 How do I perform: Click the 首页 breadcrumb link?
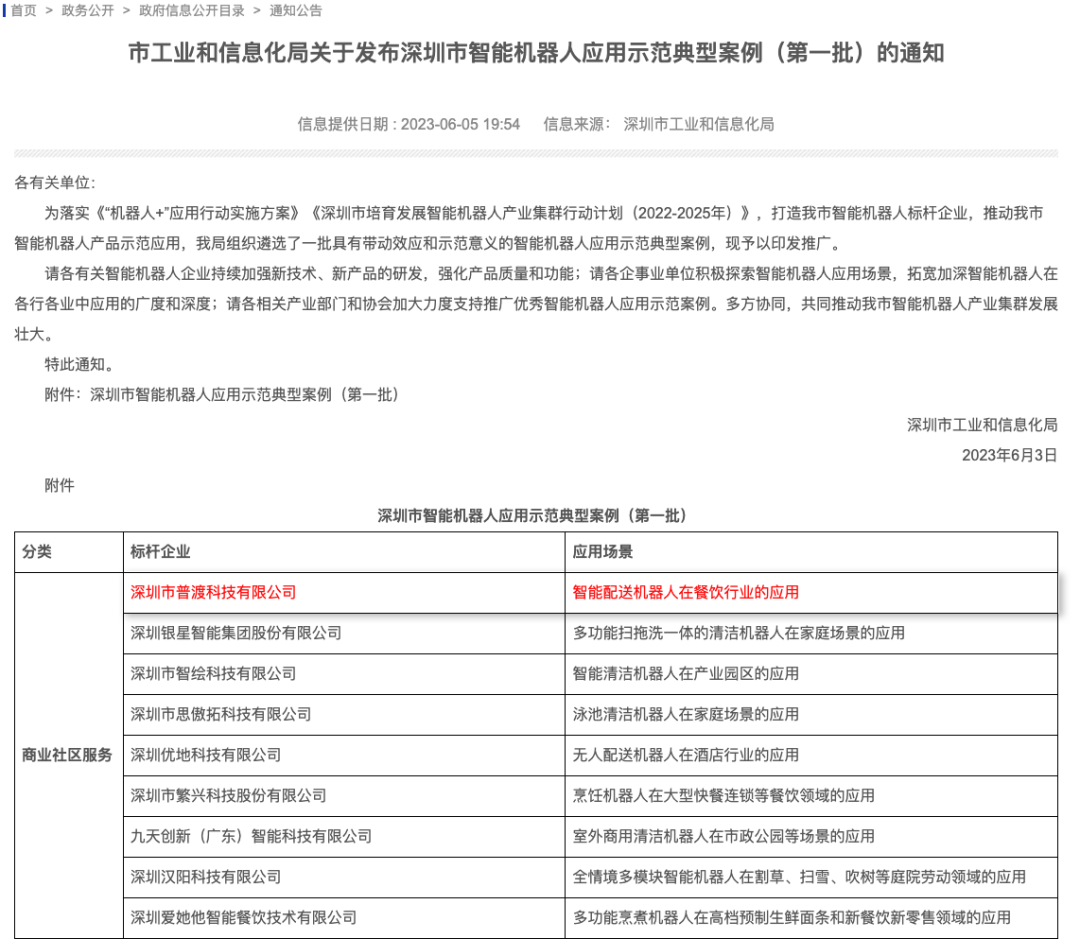(24, 10)
